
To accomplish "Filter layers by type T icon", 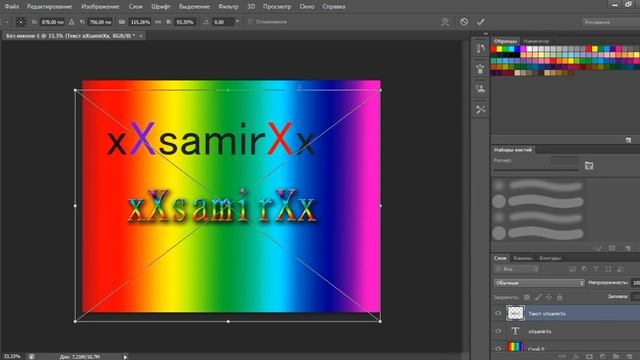I will pyautogui.click(x=596, y=269).
